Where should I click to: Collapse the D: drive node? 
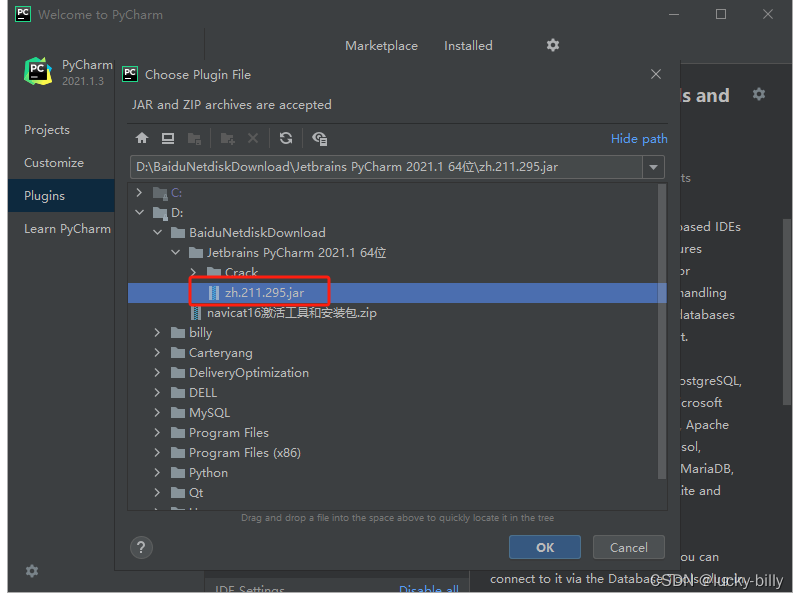139,213
